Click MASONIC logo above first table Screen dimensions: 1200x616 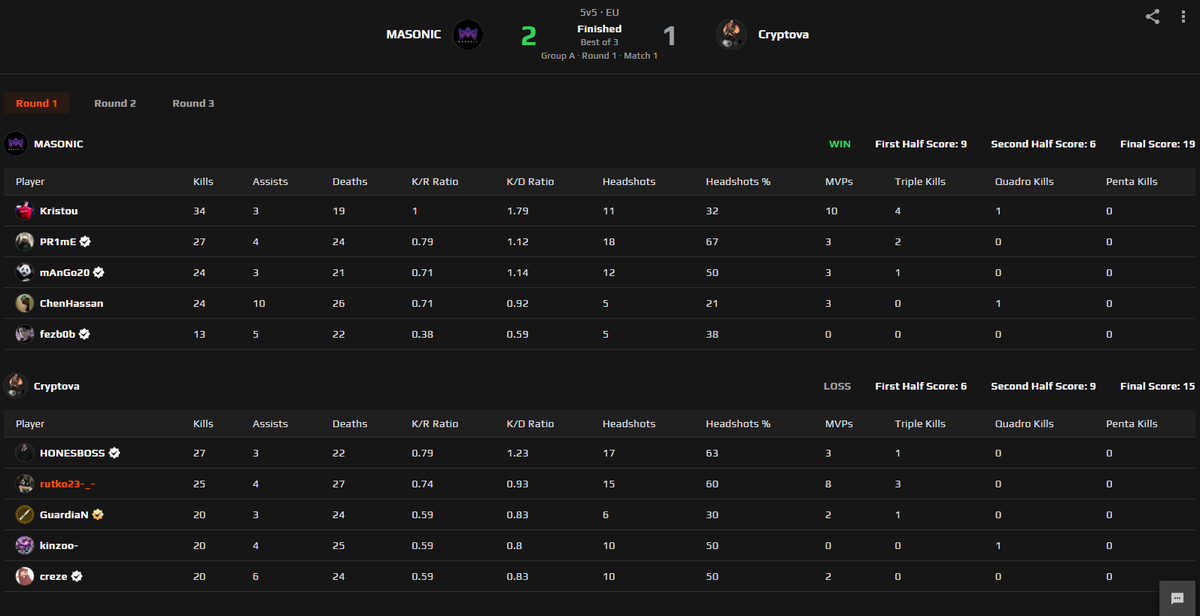(x=15, y=144)
